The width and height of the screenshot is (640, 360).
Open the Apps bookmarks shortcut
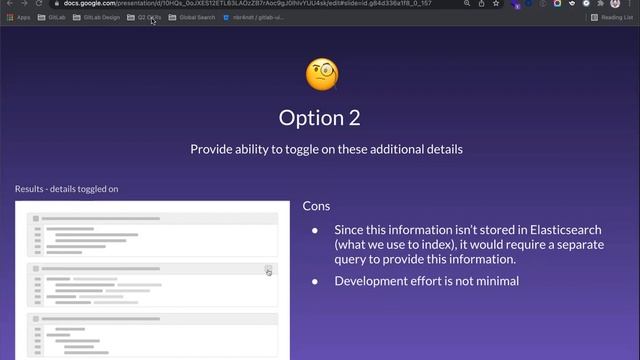tap(19, 18)
